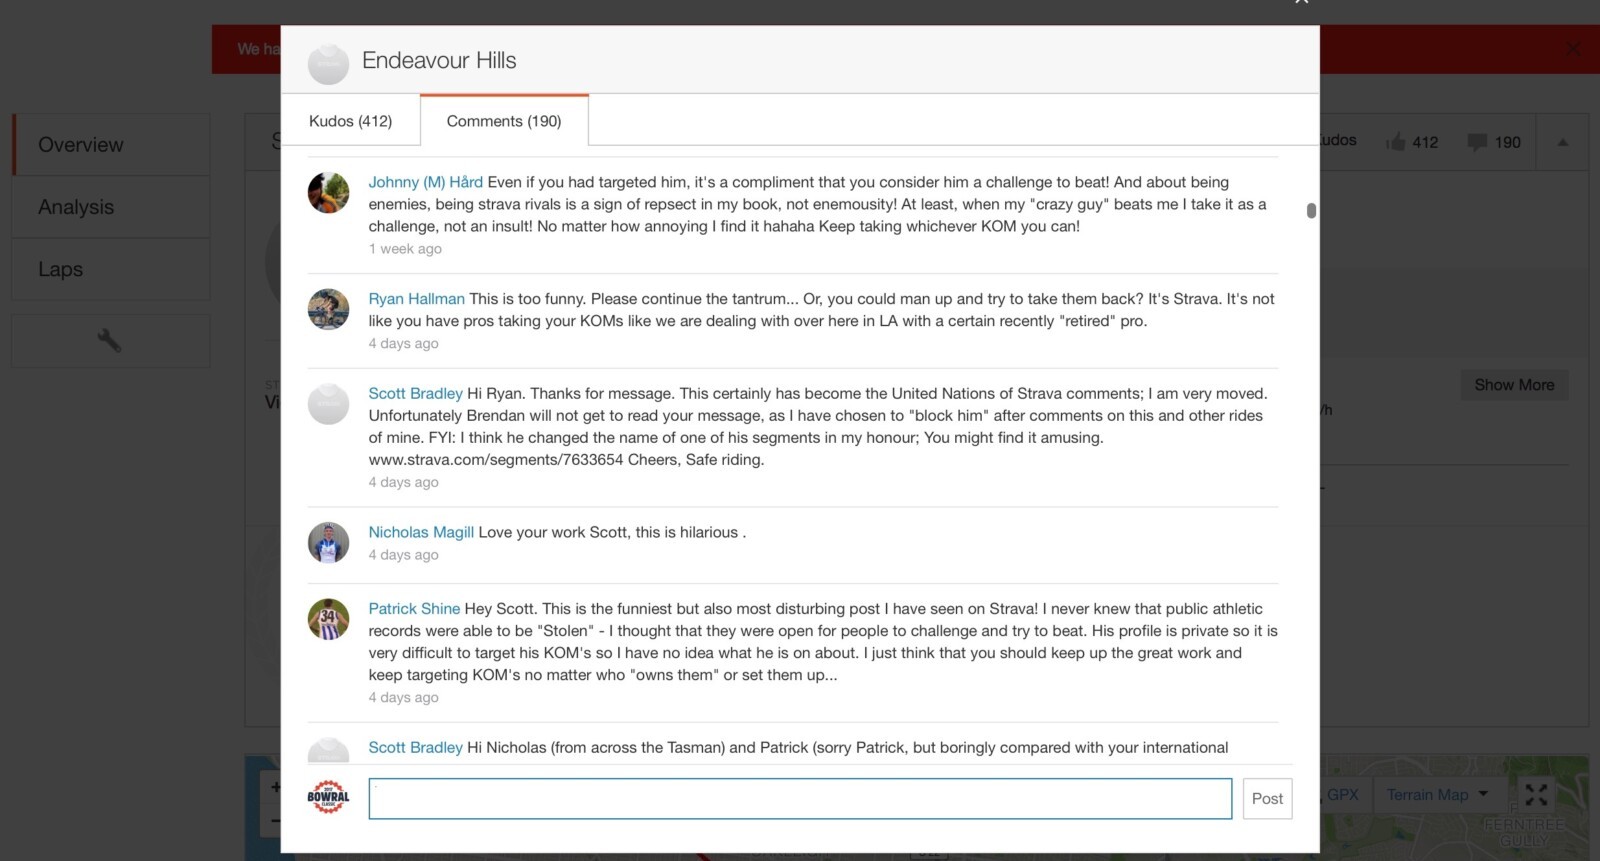The image size is (1600, 861).
Task: Click the thumbs-up kudos icon showing 412
Action: (1396, 142)
